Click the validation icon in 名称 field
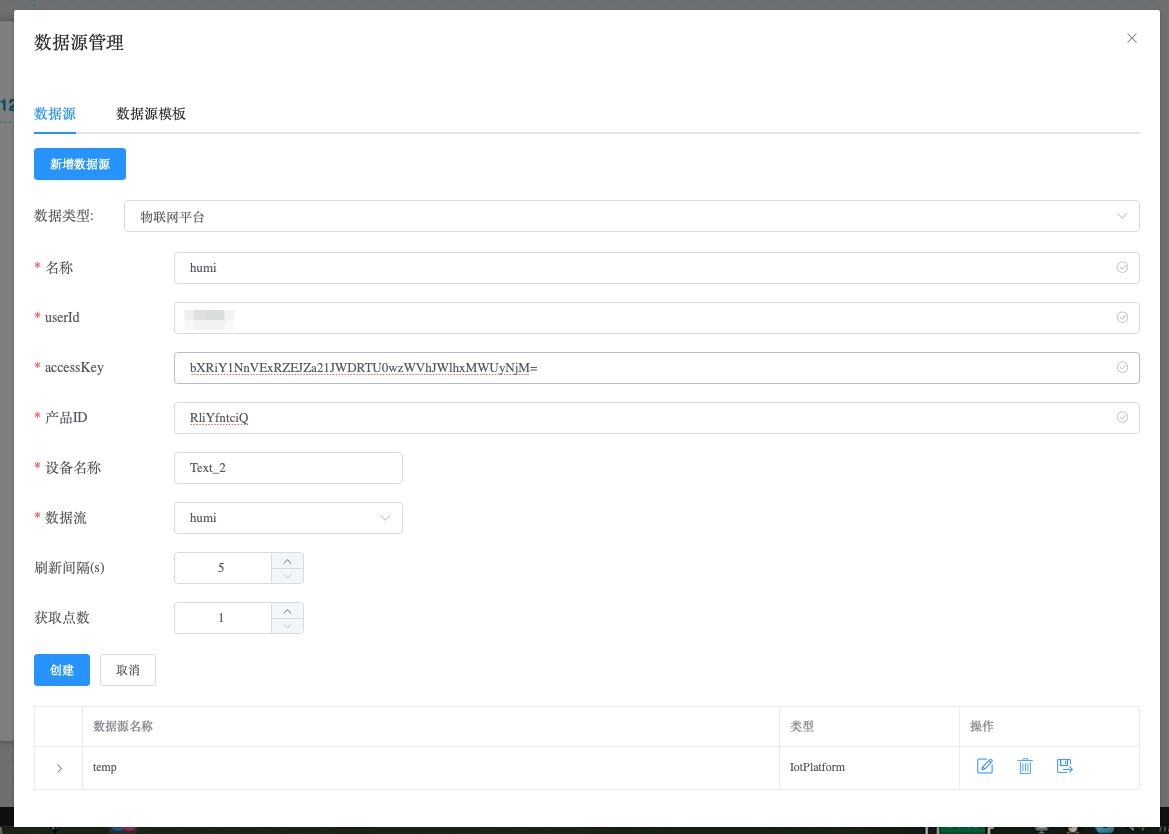Screen dimensions: 1169x834 click(x=1122, y=268)
